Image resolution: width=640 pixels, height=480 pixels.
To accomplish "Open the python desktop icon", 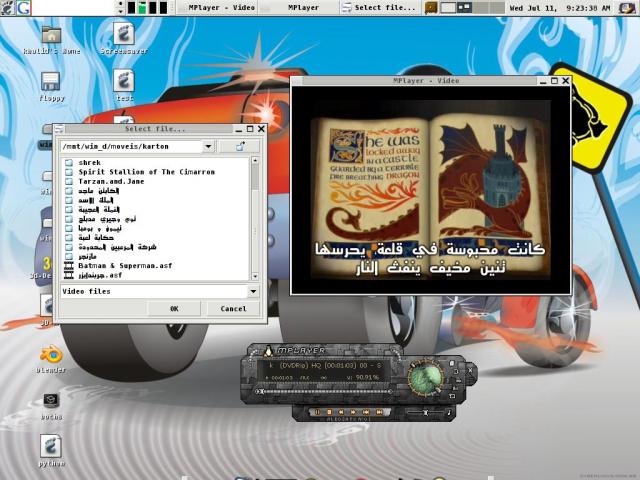I will coord(52,445).
